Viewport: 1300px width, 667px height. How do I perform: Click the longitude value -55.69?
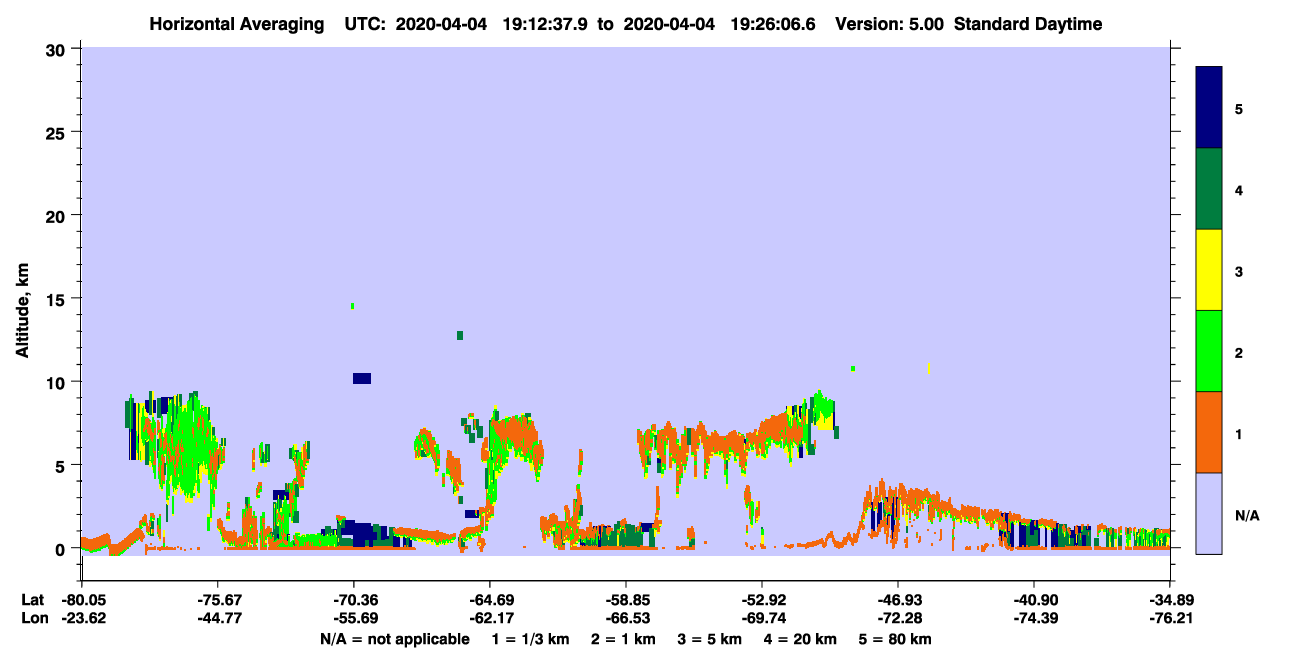[x=354, y=619]
